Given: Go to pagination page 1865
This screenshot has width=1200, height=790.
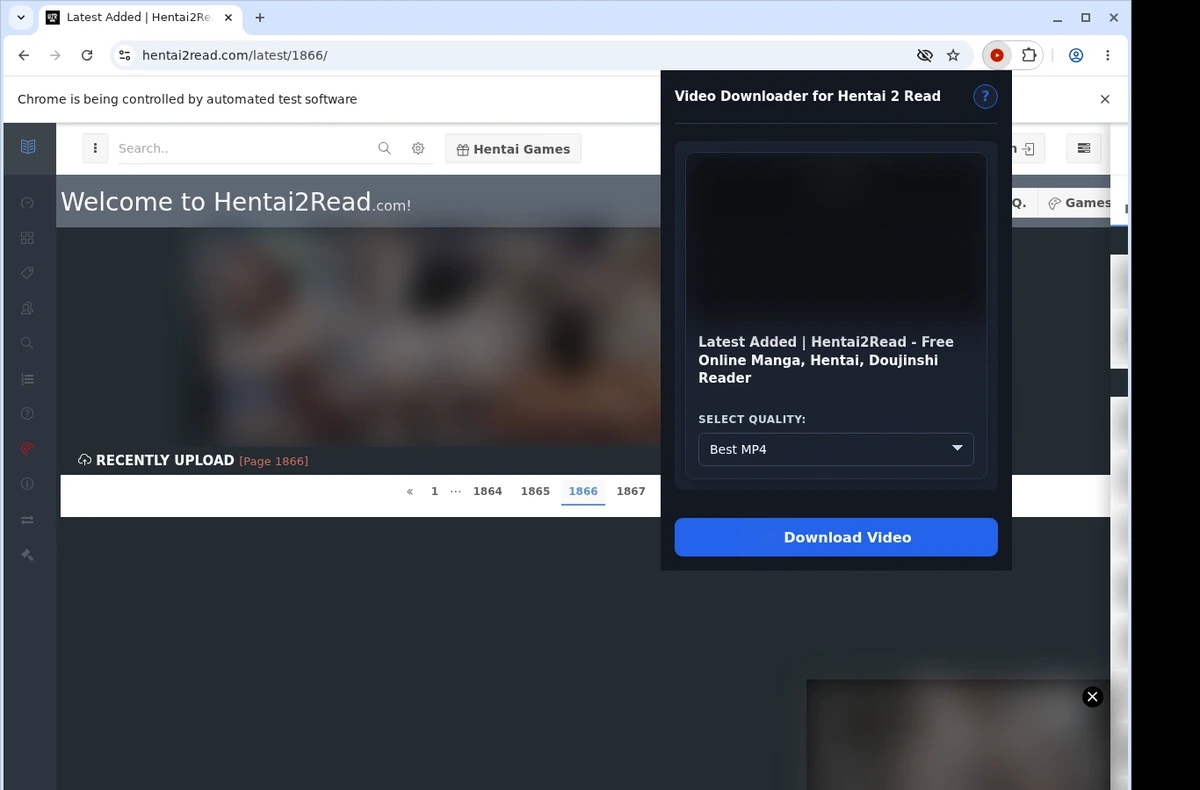Looking at the screenshot, I should (535, 491).
